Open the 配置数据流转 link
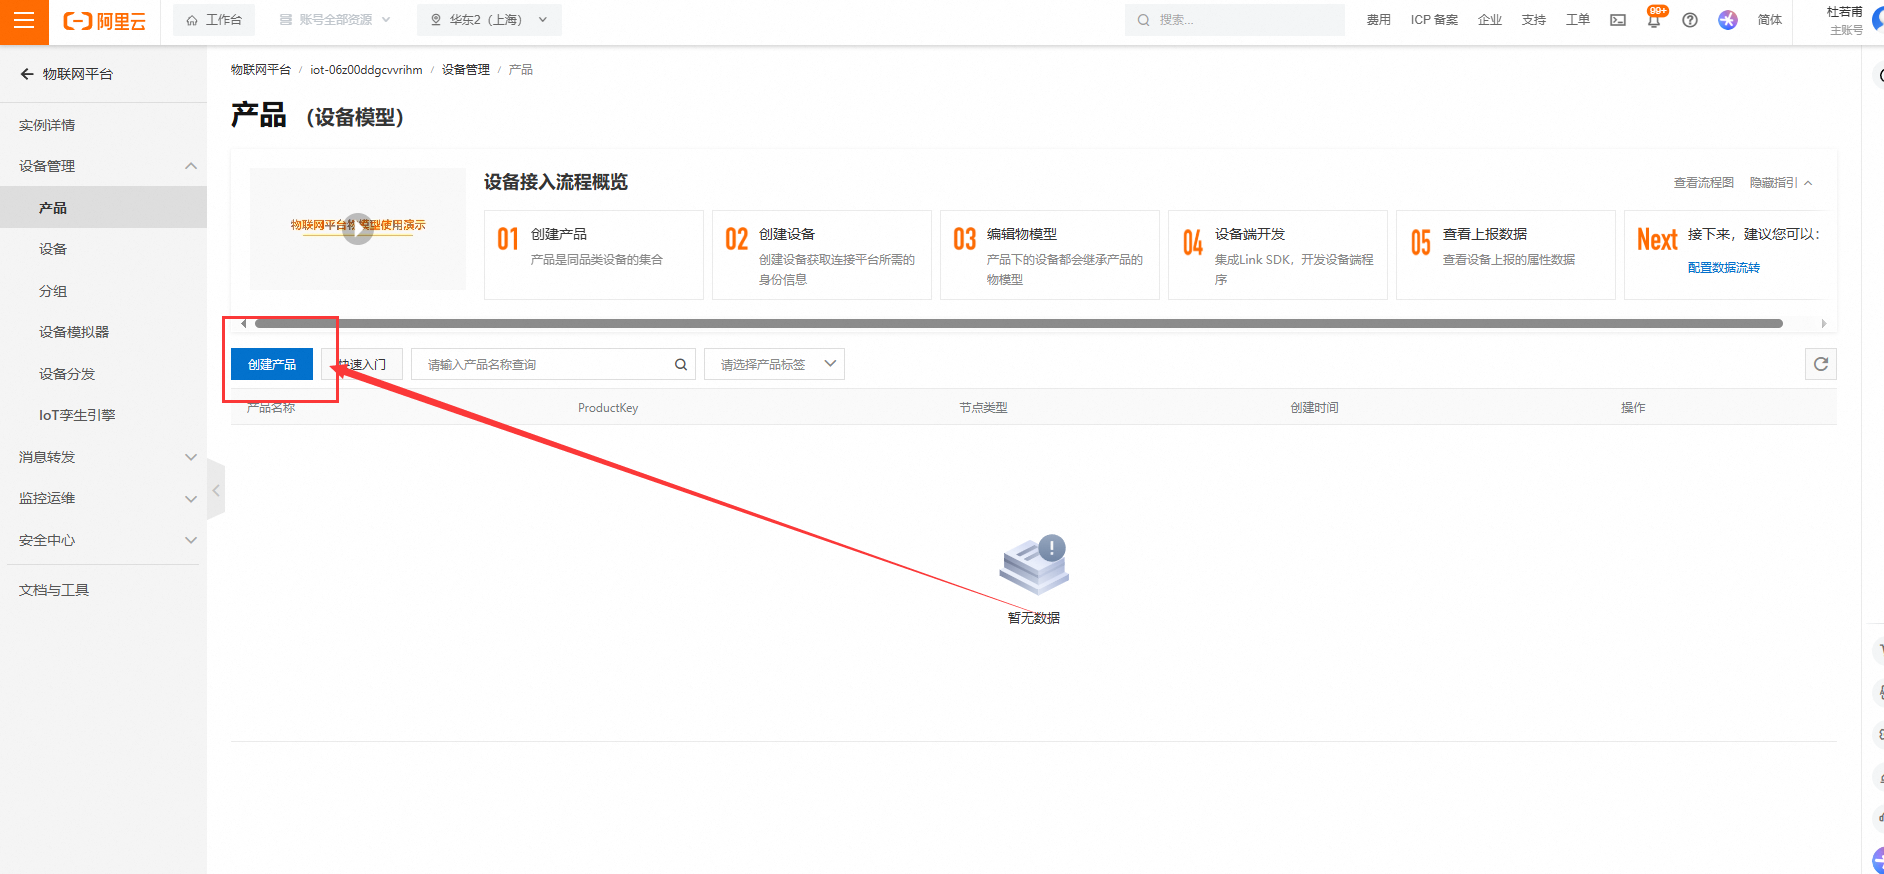The height and width of the screenshot is (874, 1884). (x=1723, y=268)
